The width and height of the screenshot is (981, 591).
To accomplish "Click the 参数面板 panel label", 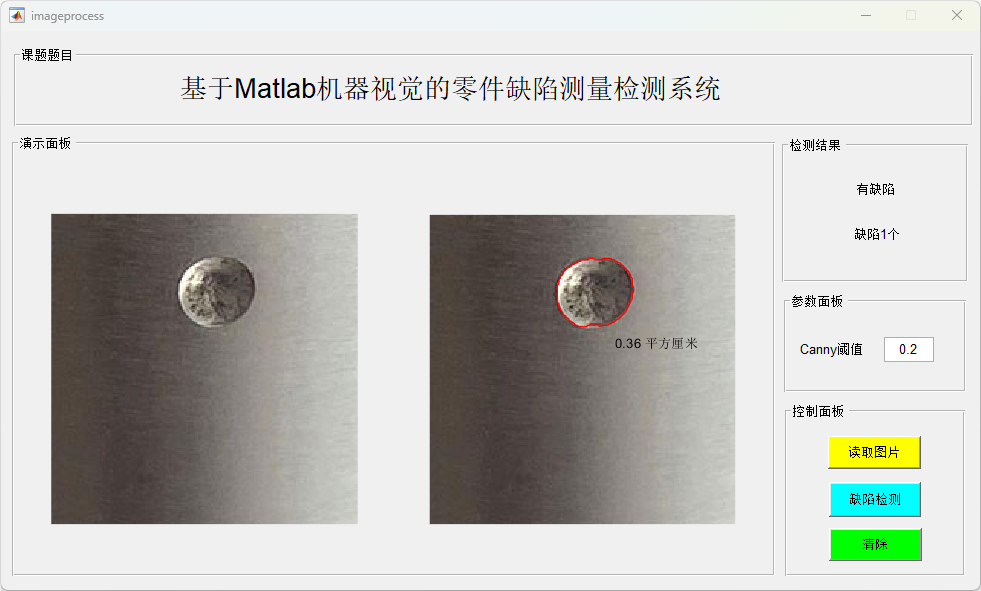I will coord(817,301).
